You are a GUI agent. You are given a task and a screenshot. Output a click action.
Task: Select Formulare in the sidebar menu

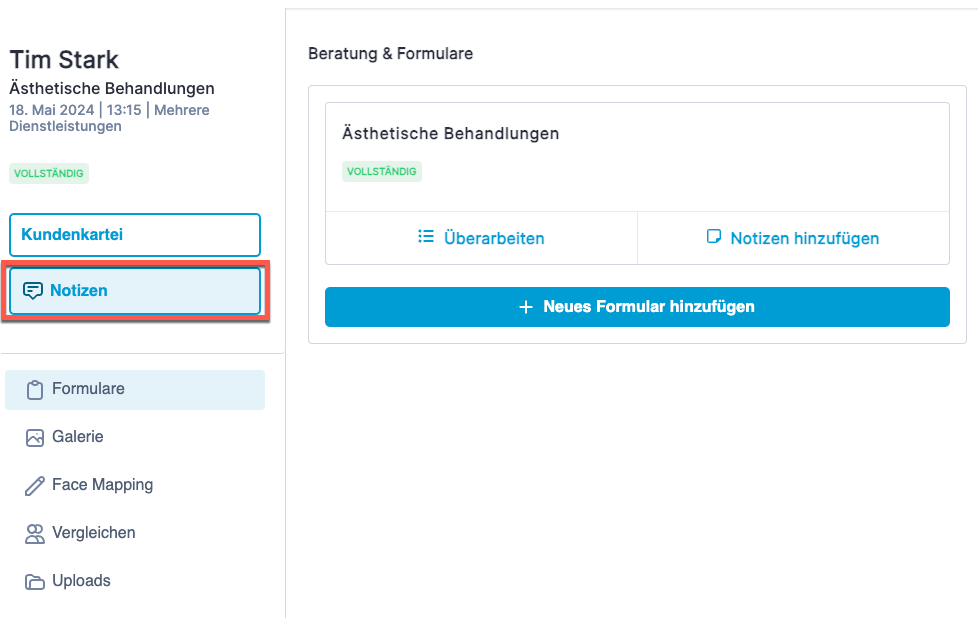click(x=135, y=390)
